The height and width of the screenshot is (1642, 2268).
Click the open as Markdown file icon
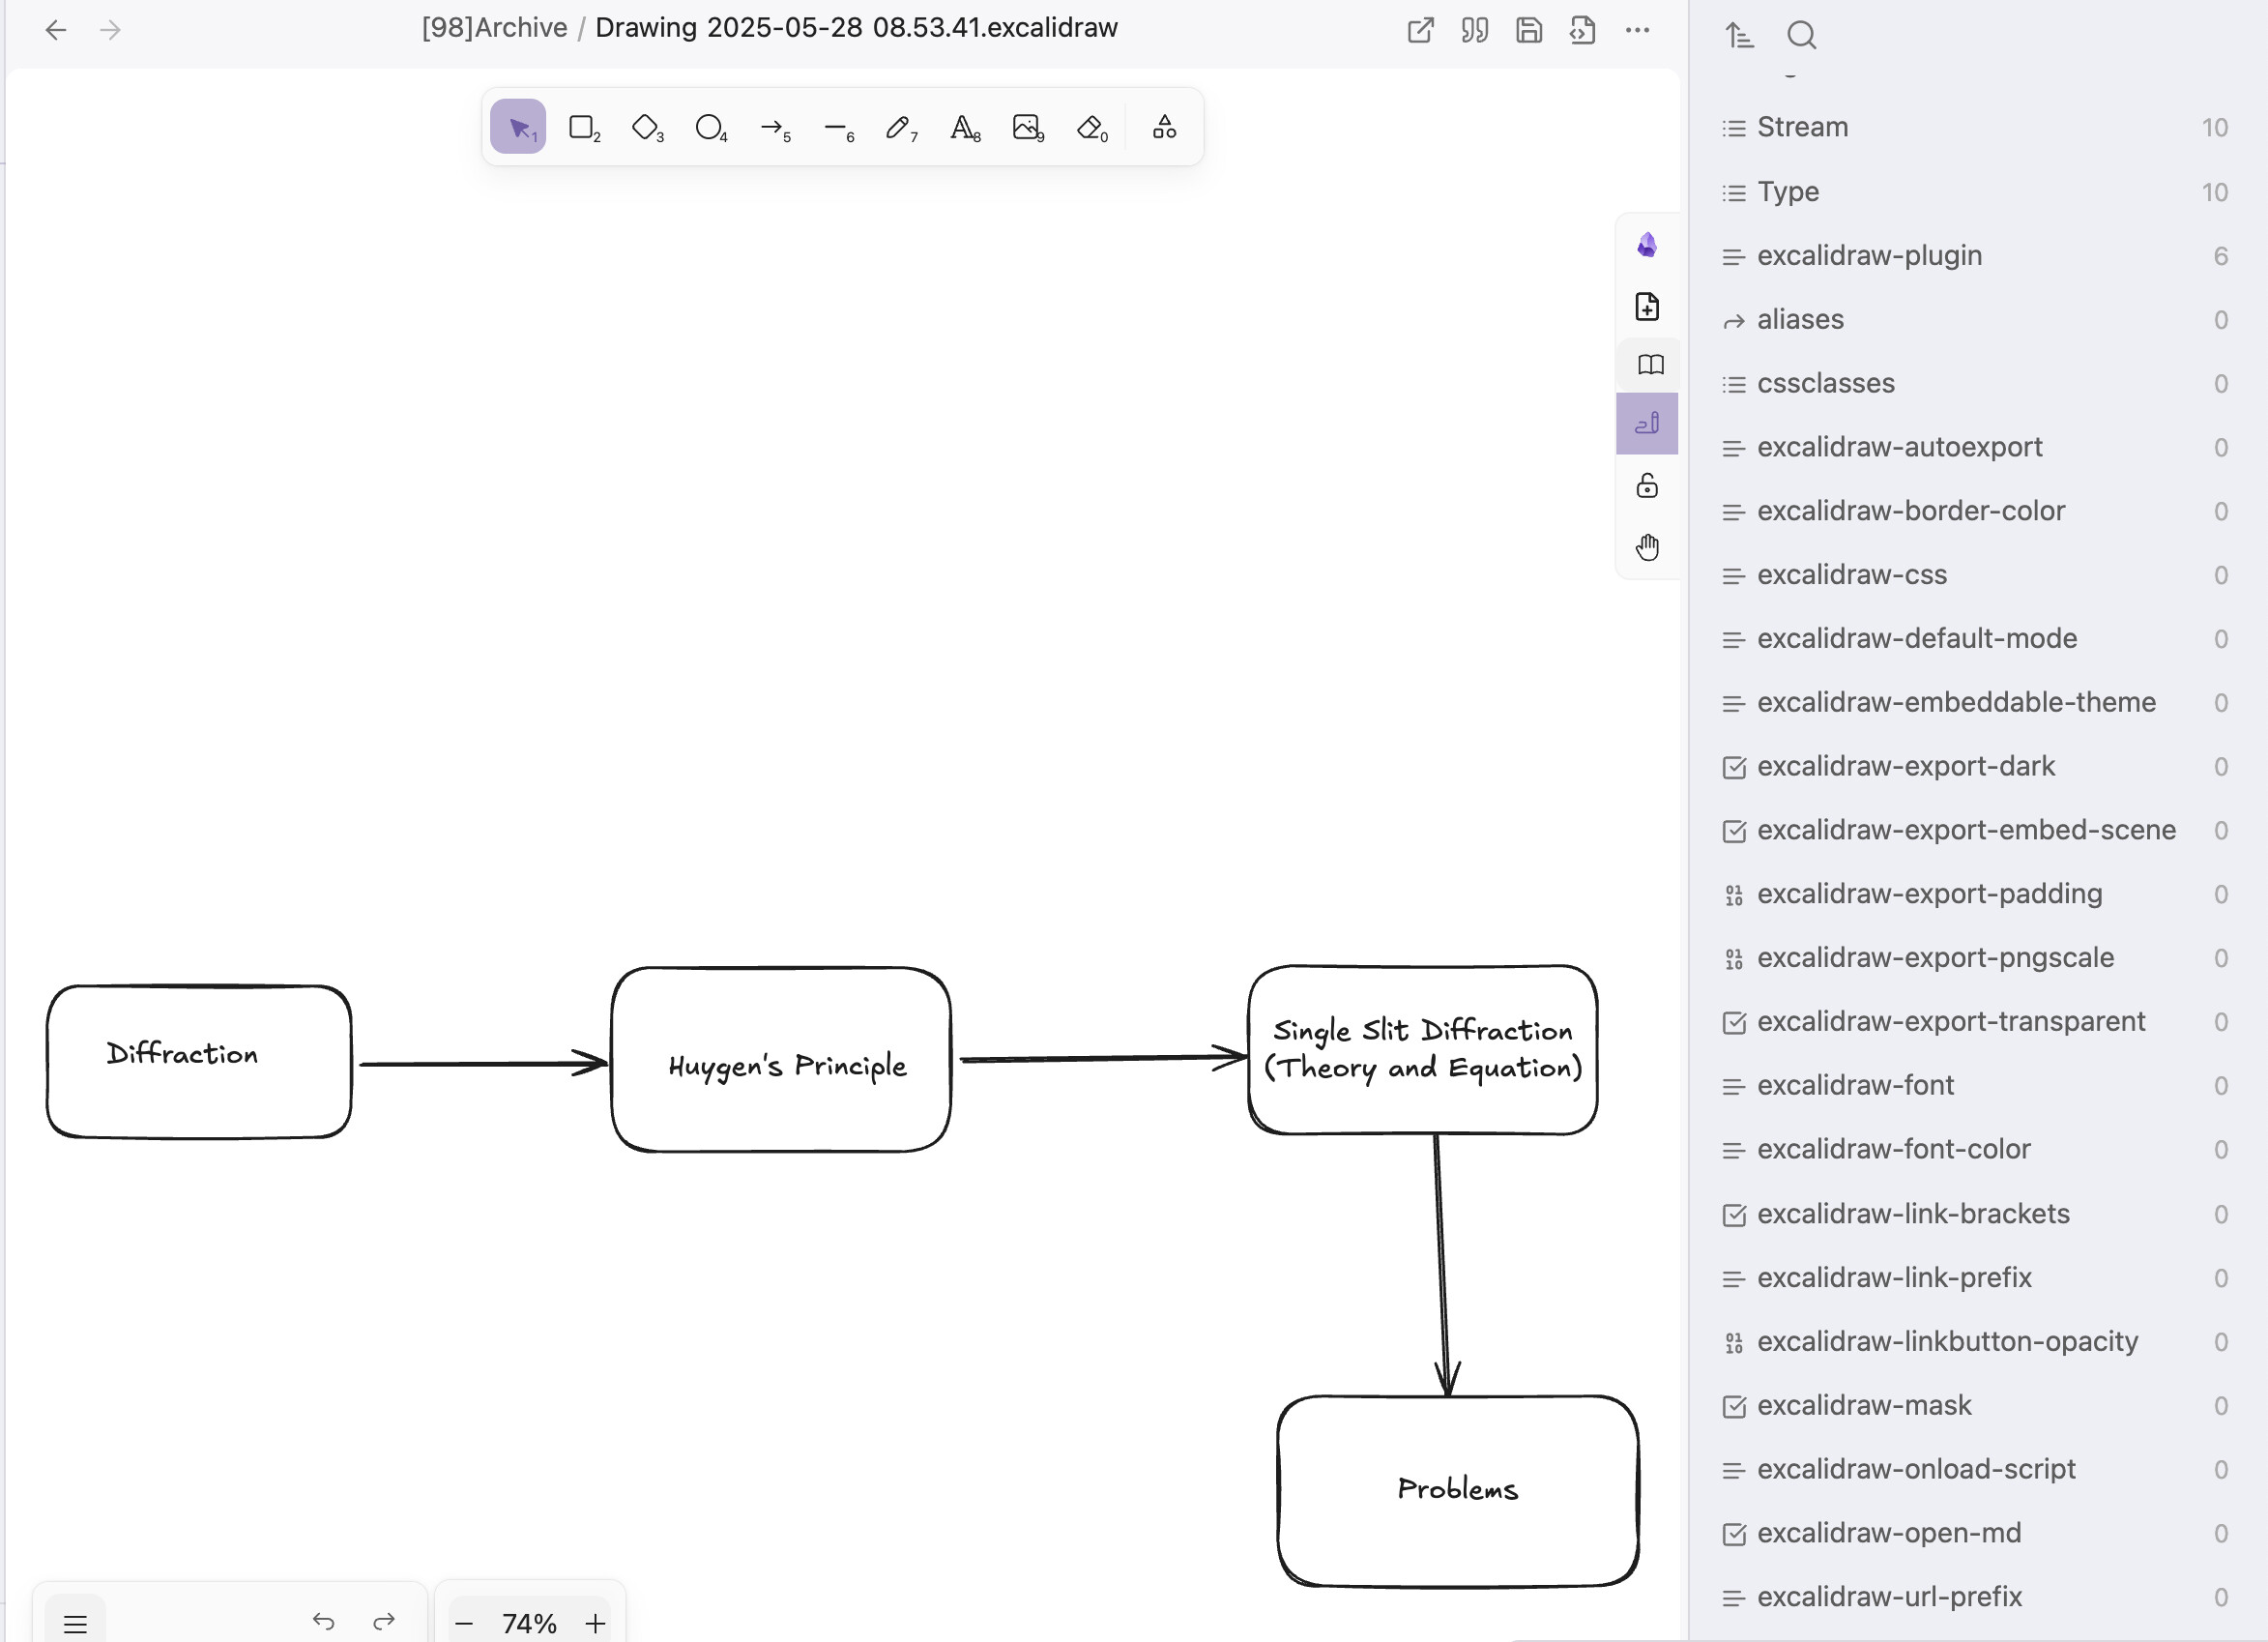tap(1583, 30)
